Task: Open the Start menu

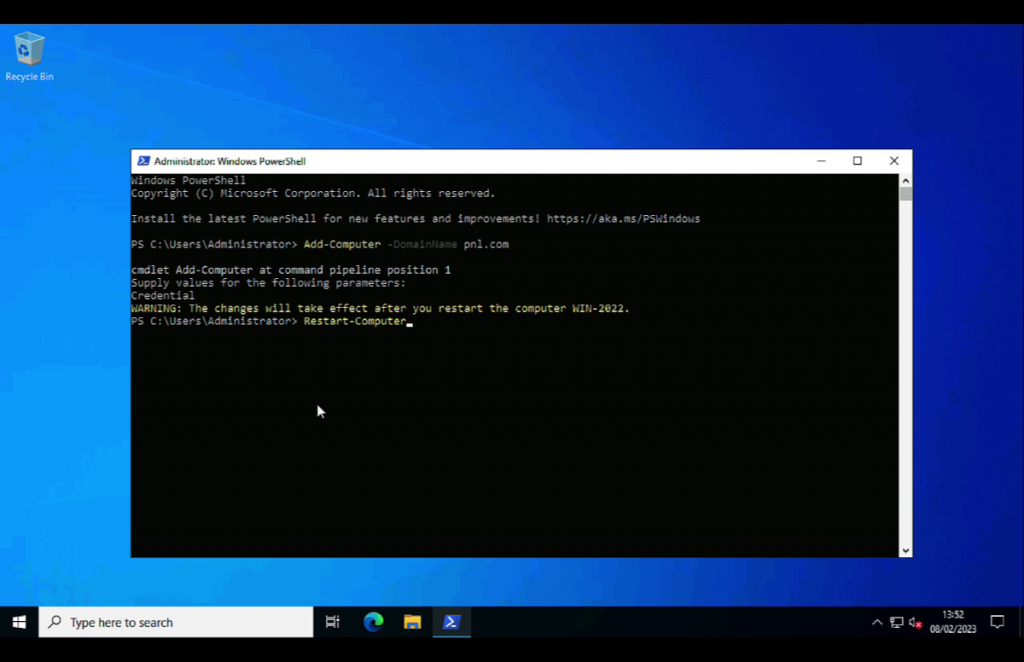Action: point(19,622)
